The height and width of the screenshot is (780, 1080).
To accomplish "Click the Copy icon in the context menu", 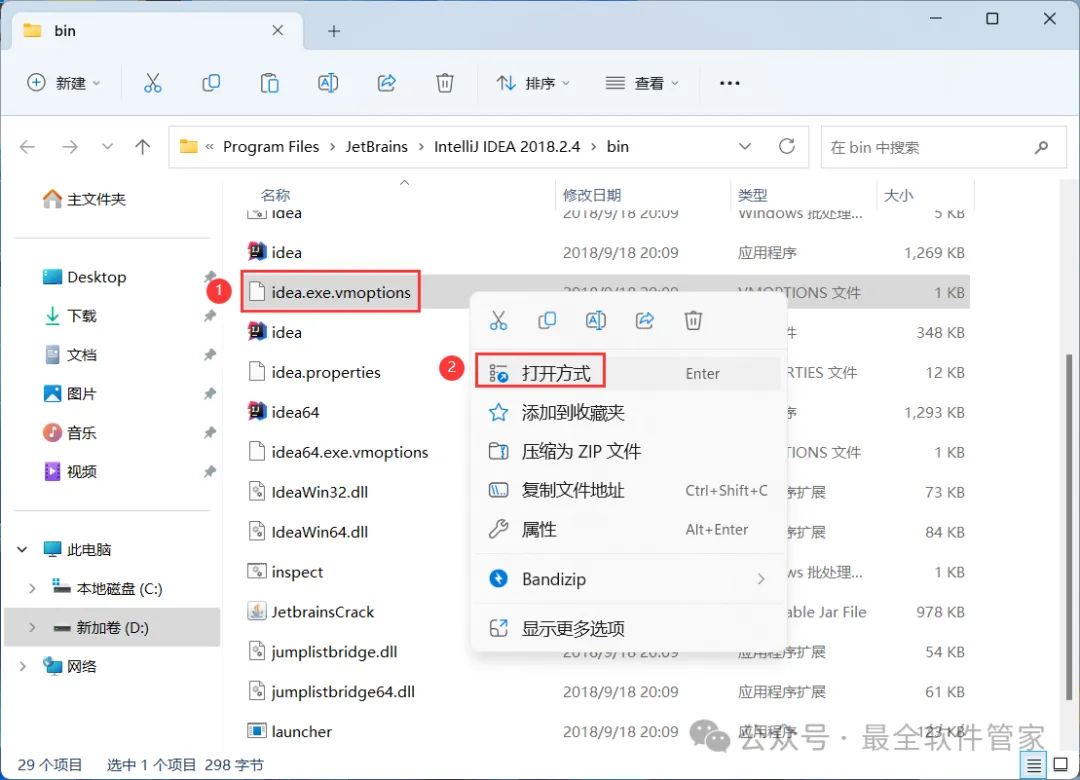I will [x=547, y=320].
